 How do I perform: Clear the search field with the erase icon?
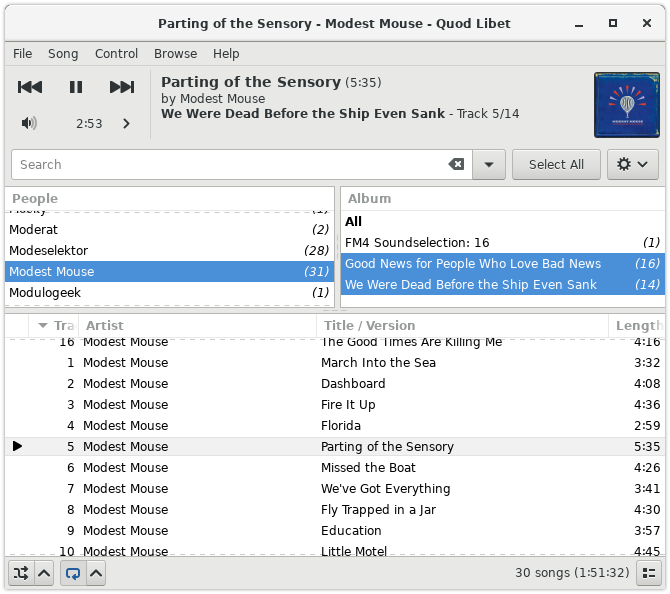tap(456, 164)
